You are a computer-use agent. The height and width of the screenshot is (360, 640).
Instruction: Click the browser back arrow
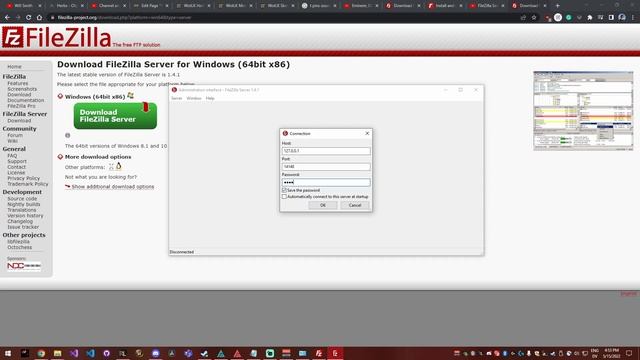coord(7,18)
